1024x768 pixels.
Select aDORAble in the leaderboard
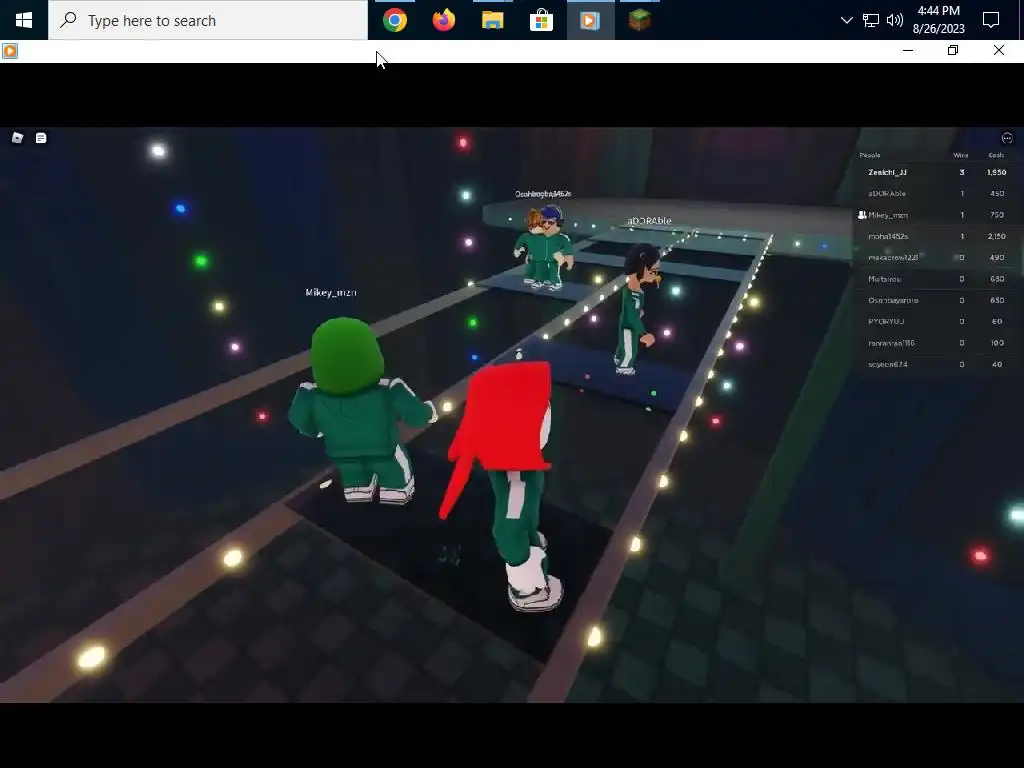[887, 193]
